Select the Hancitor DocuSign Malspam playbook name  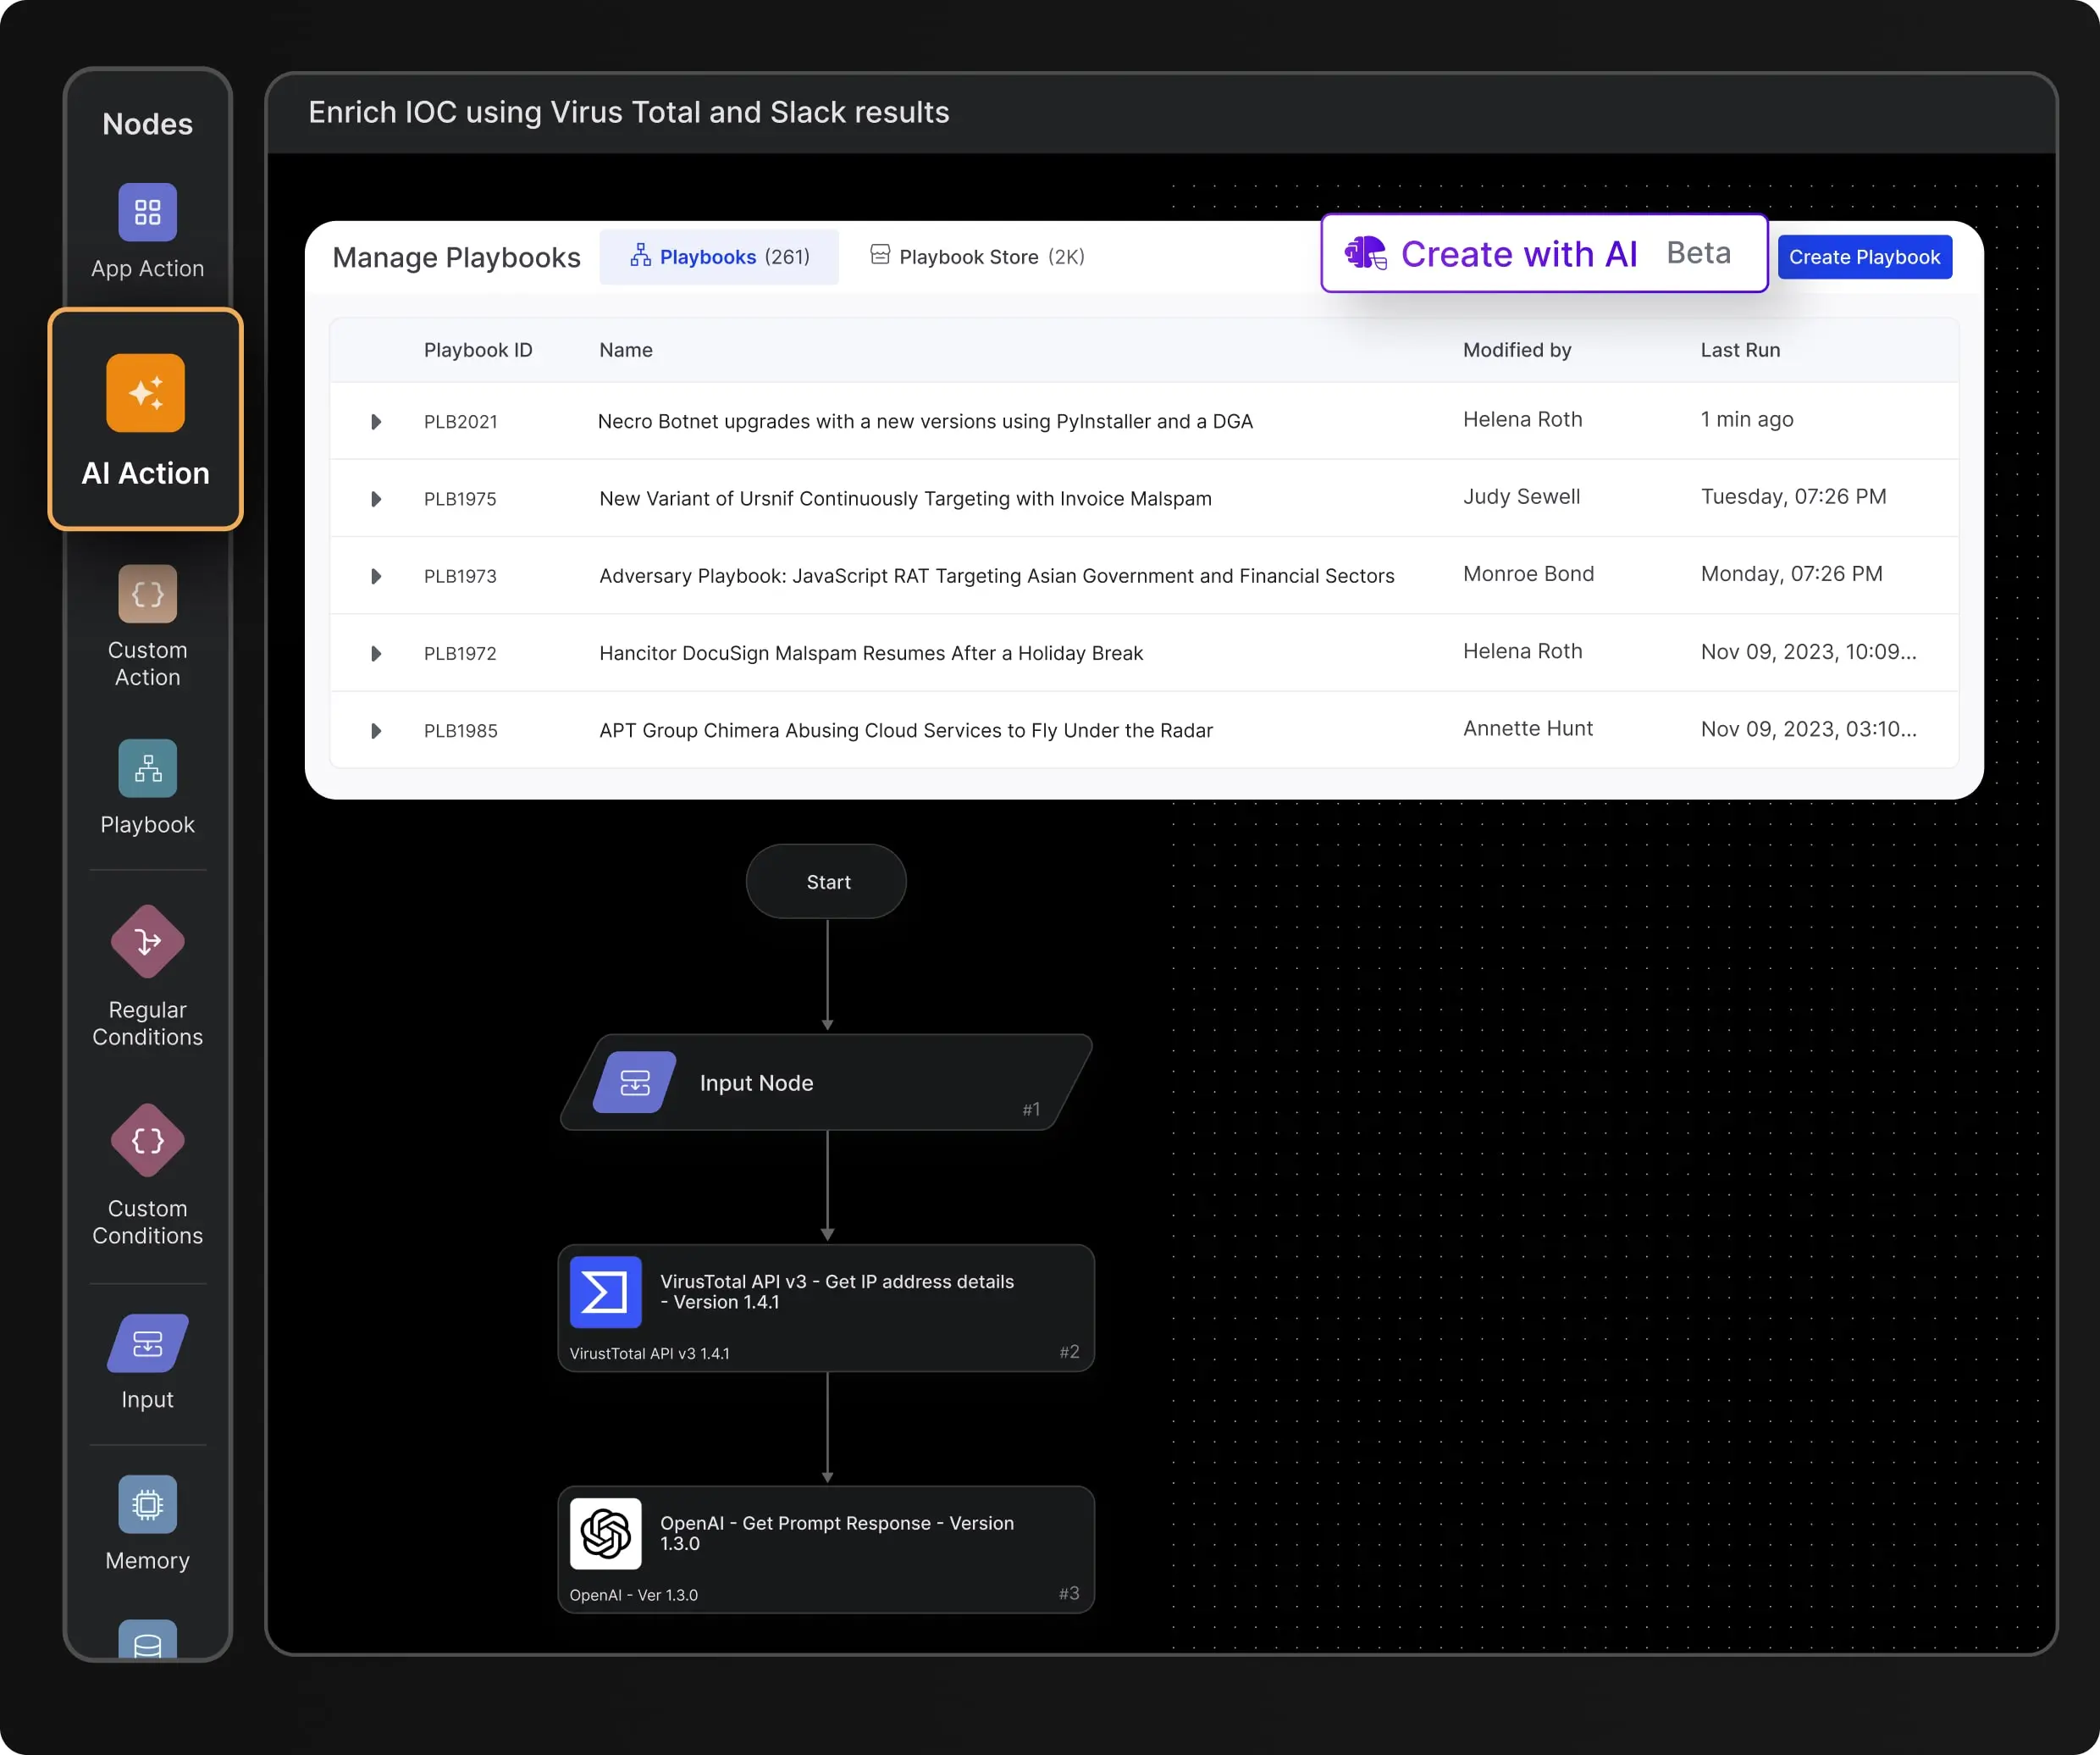tap(871, 652)
